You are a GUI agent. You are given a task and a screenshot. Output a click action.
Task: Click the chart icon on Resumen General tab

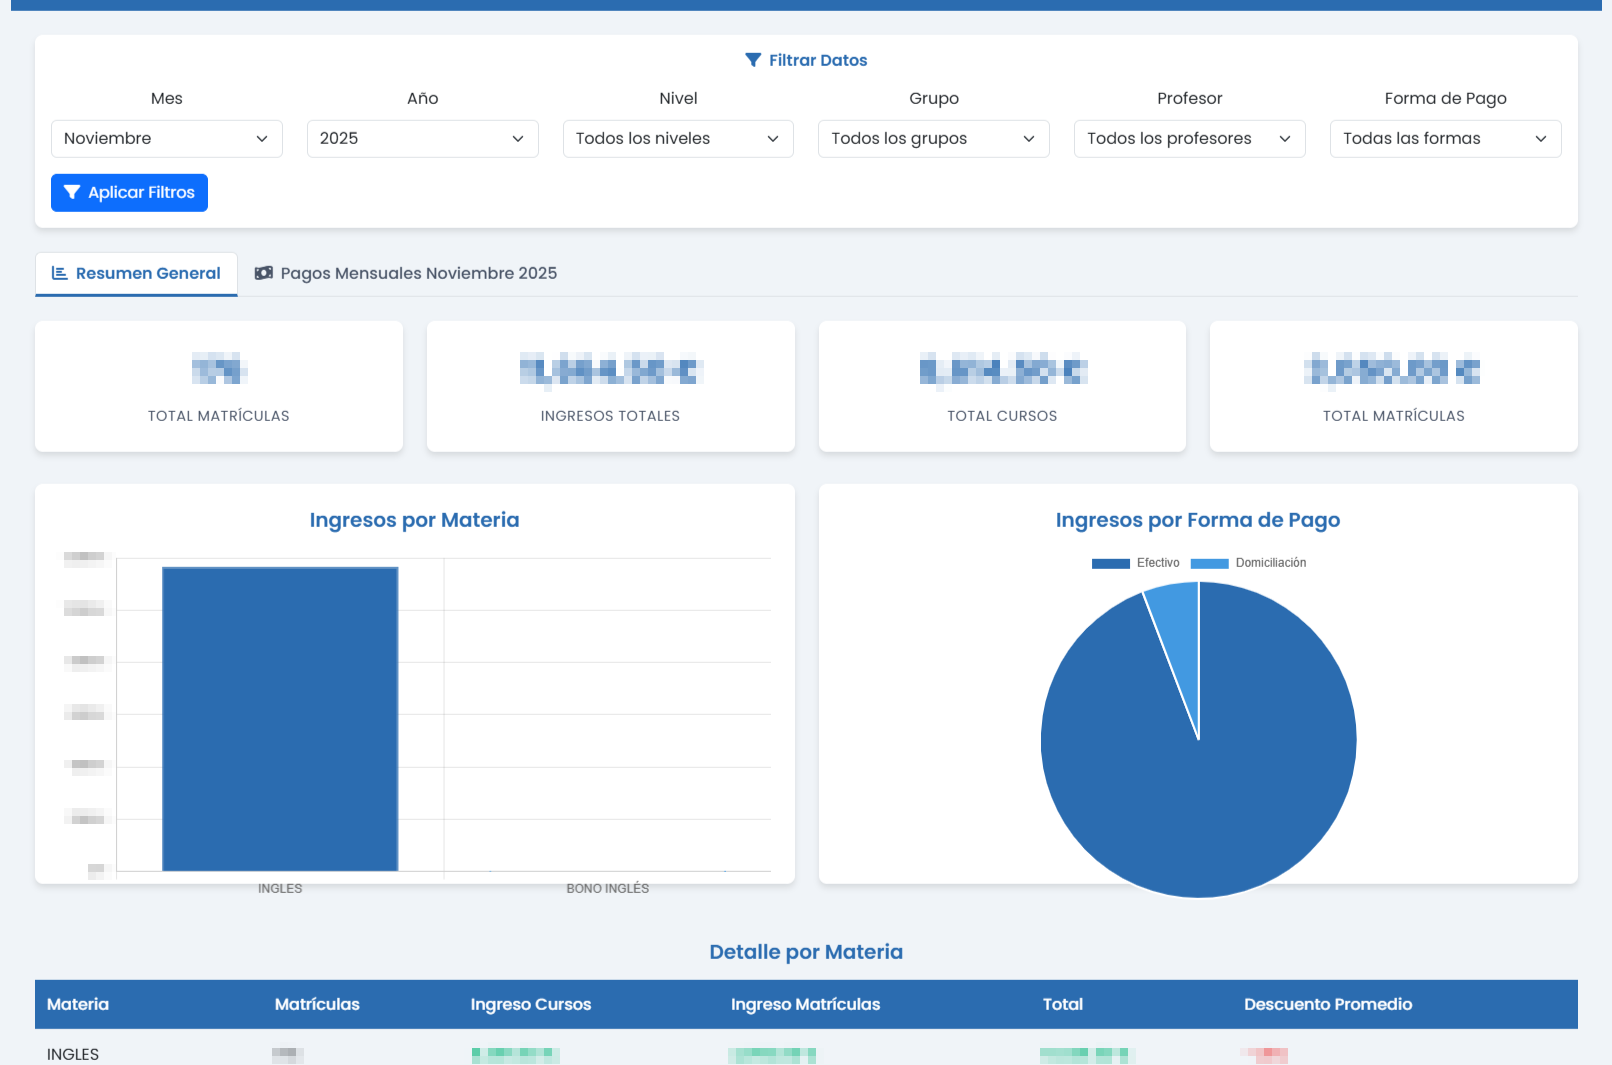point(60,273)
